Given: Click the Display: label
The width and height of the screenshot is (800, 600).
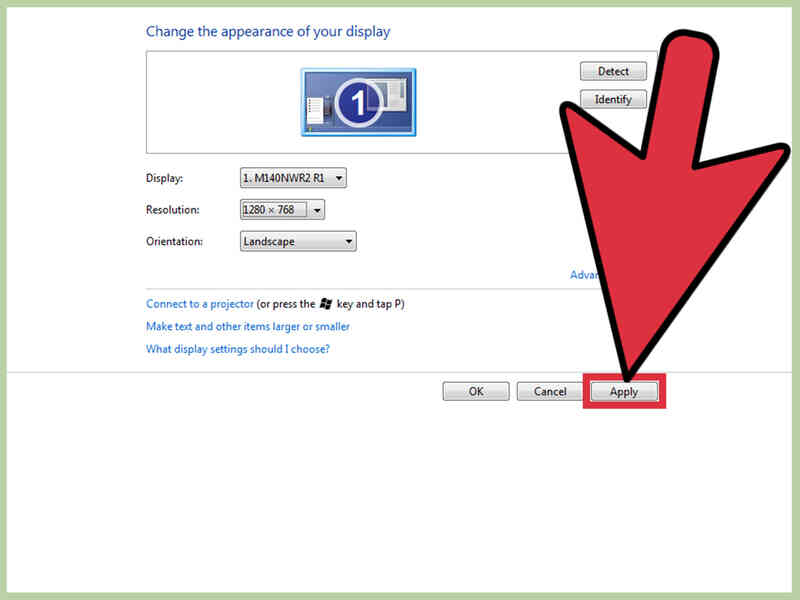Looking at the screenshot, I should (x=164, y=178).
